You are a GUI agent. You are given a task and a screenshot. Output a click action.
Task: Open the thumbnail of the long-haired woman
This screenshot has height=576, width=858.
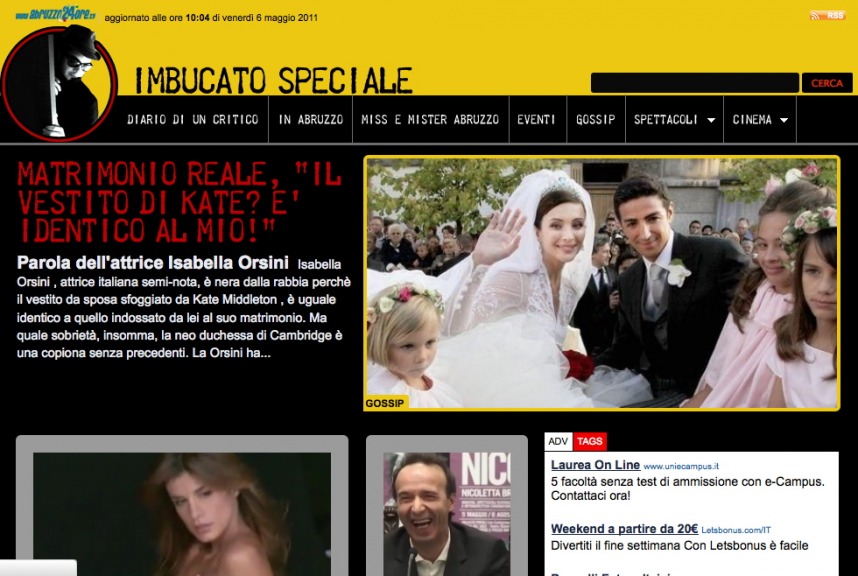(x=182, y=514)
